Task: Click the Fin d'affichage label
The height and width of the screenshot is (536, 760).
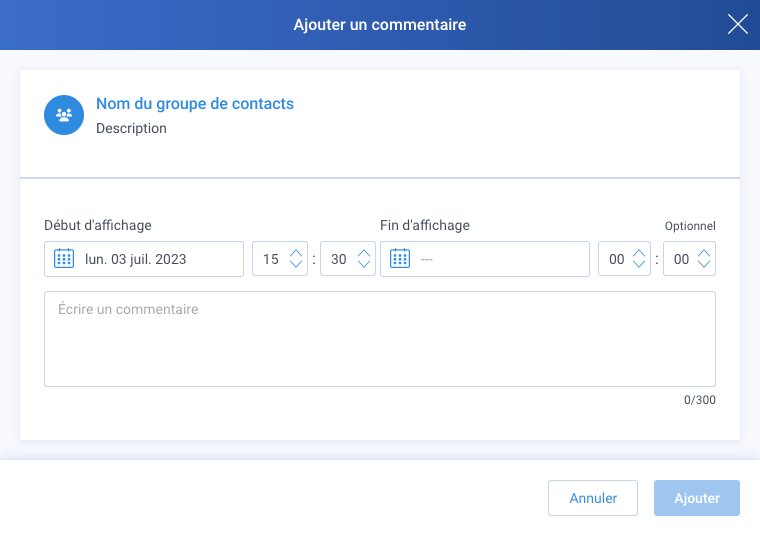Action: coord(425,225)
